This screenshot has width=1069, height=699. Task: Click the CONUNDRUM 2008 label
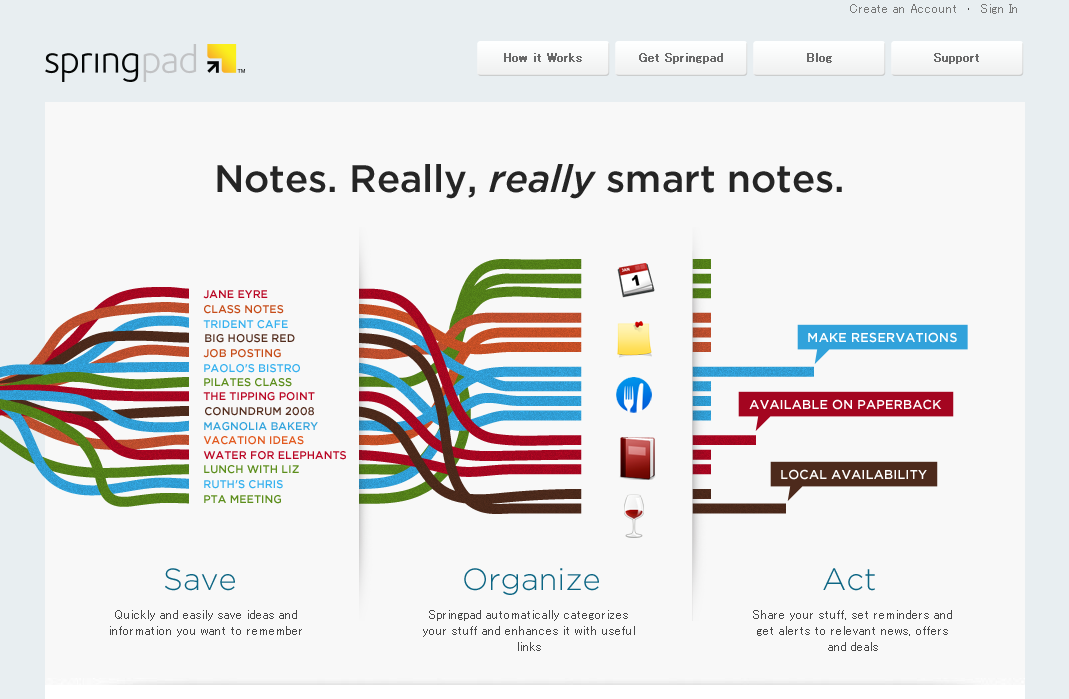[x=259, y=411]
